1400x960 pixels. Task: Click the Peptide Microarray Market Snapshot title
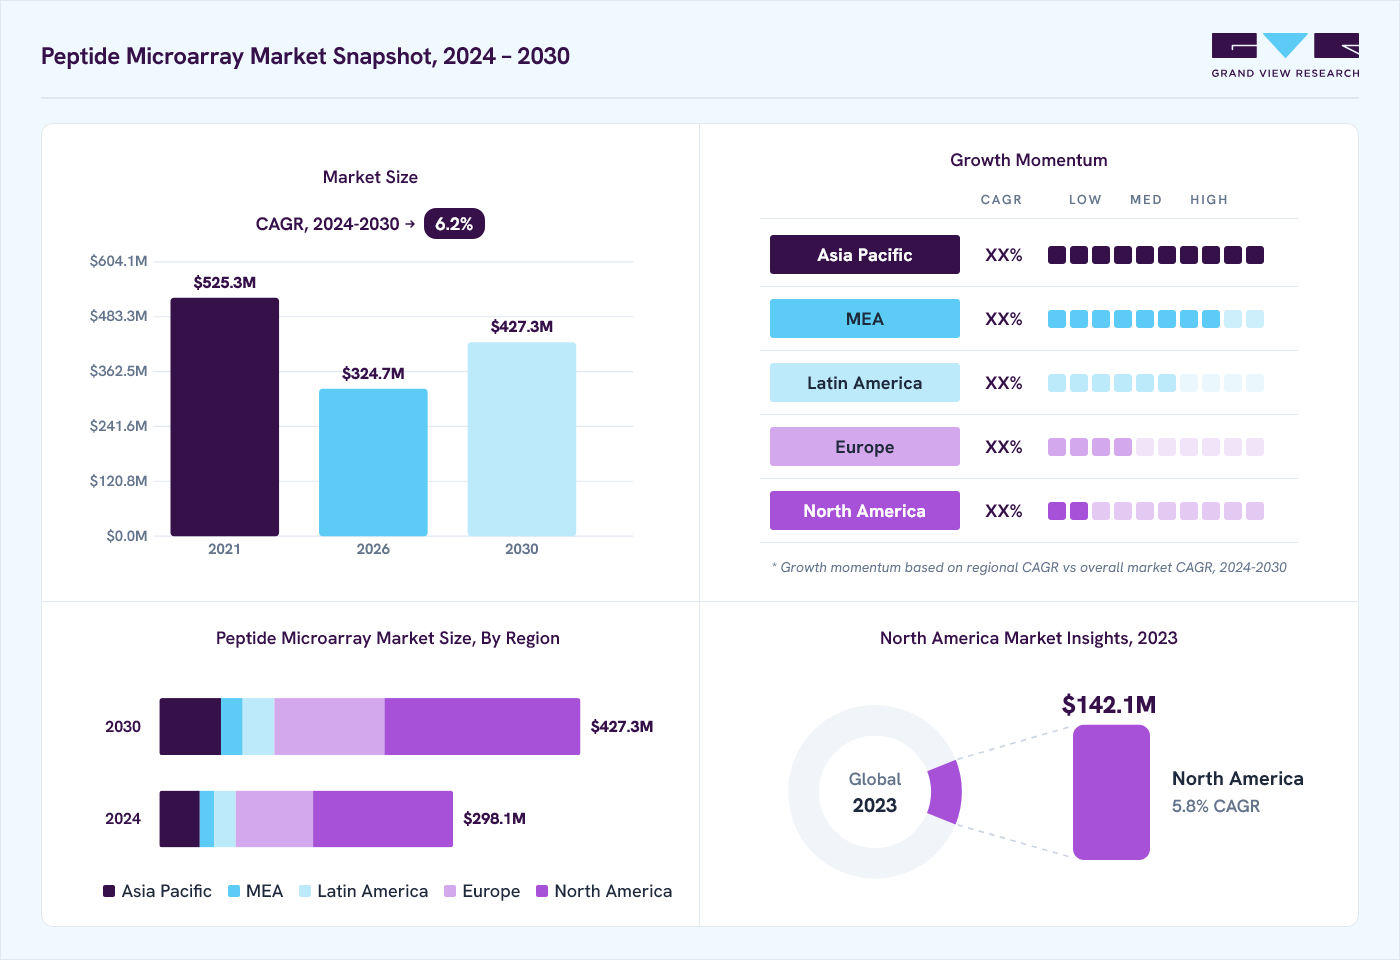click(x=305, y=56)
